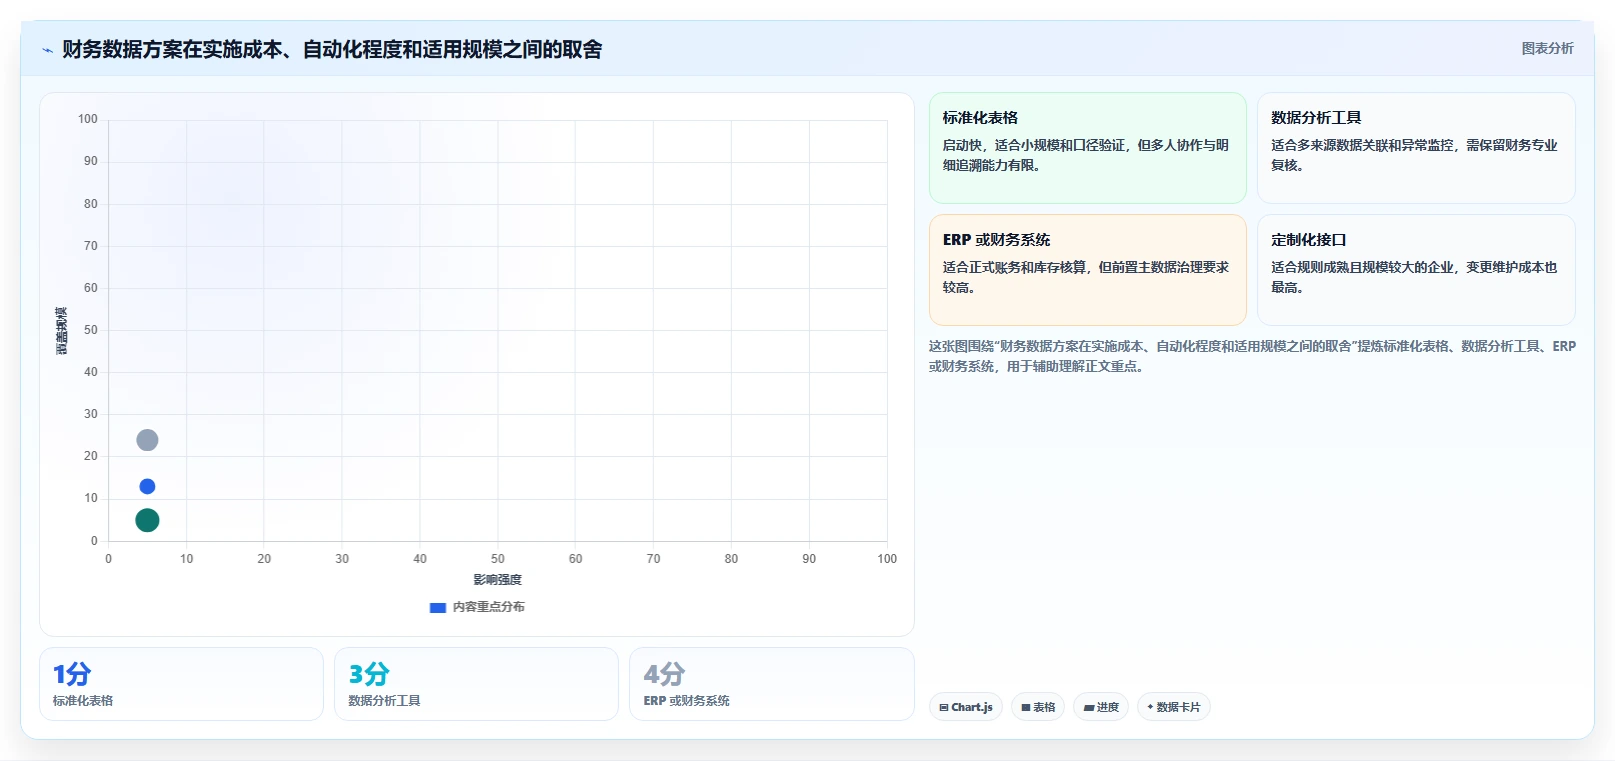Click the x-axis tick label 50
1615x761 pixels.
[x=498, y=559]
